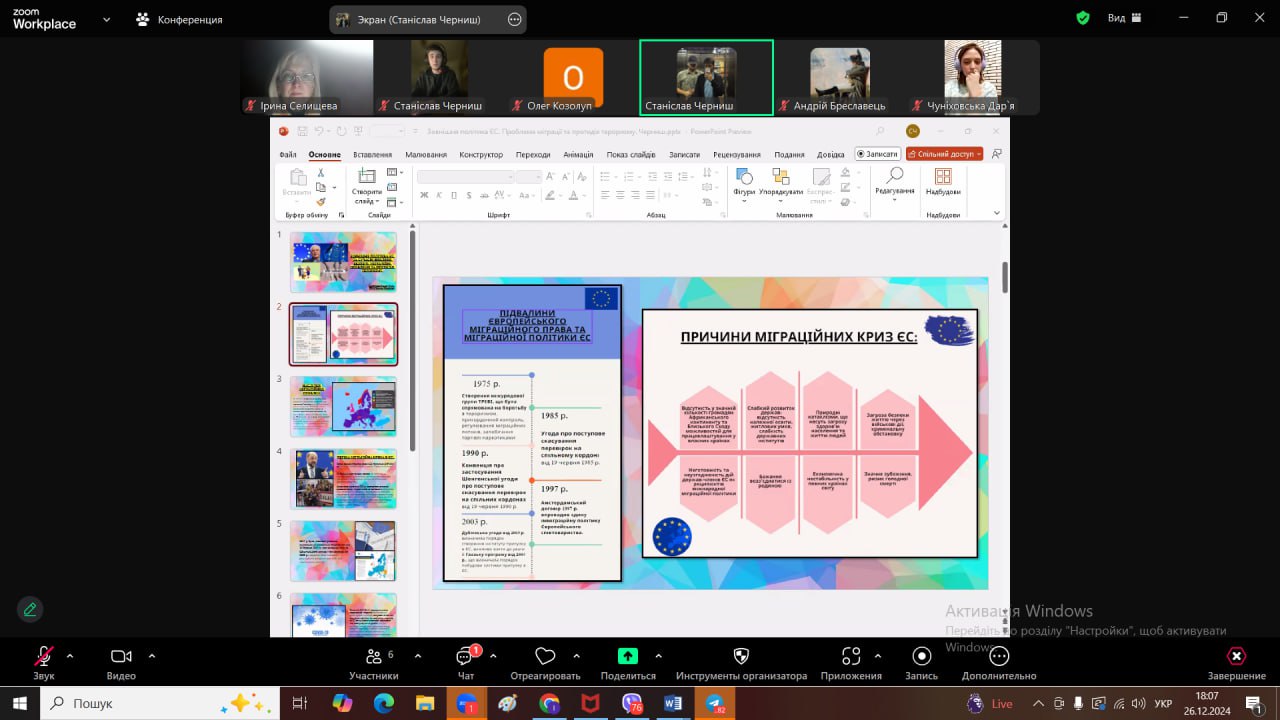Select slide 5 thumbnail
This screenshot has width=1280, height=720.
(x=343, y=550)
